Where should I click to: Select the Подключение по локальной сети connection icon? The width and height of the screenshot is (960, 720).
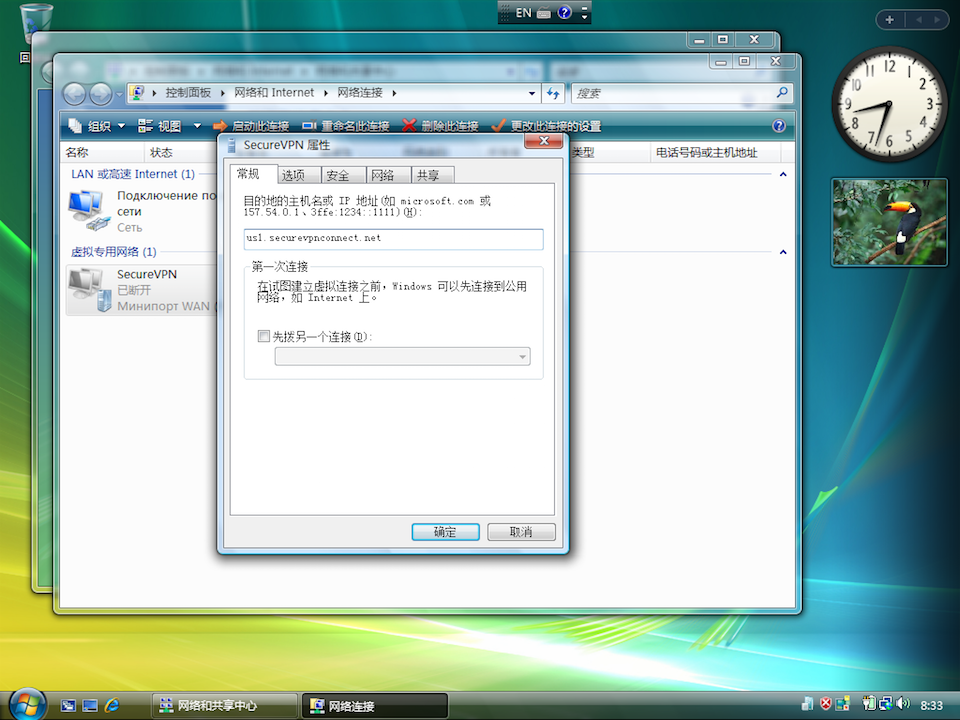click(x=89, y=210)
